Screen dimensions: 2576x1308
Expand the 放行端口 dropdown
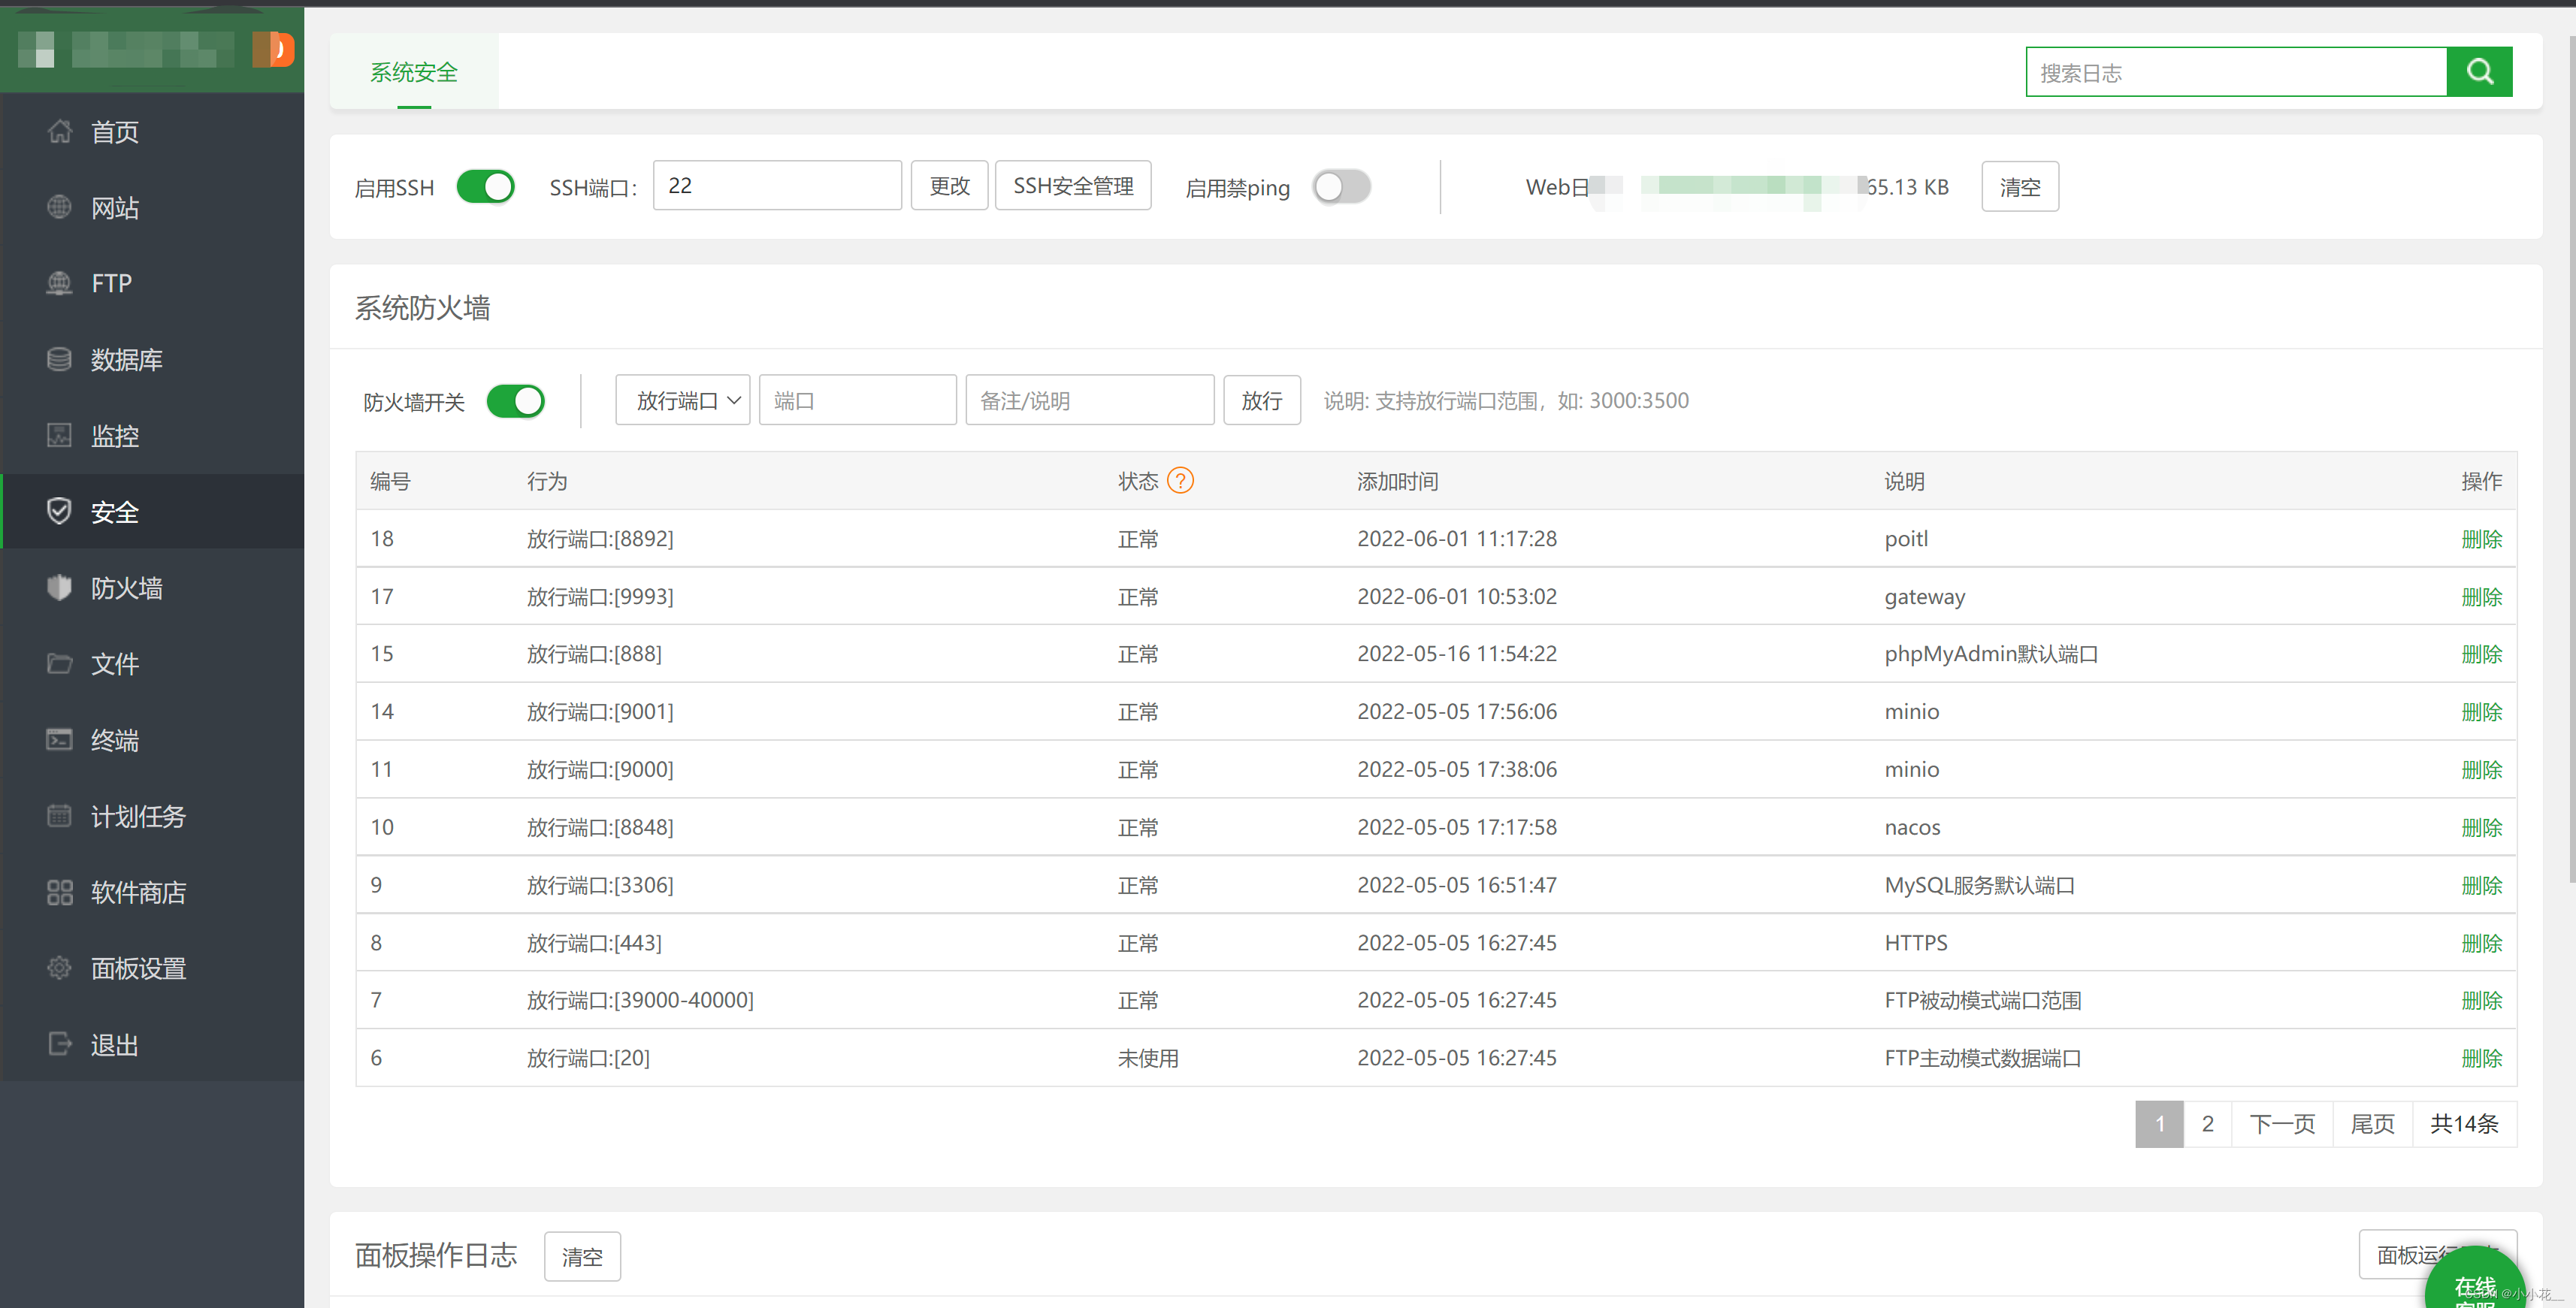[683, 400]
